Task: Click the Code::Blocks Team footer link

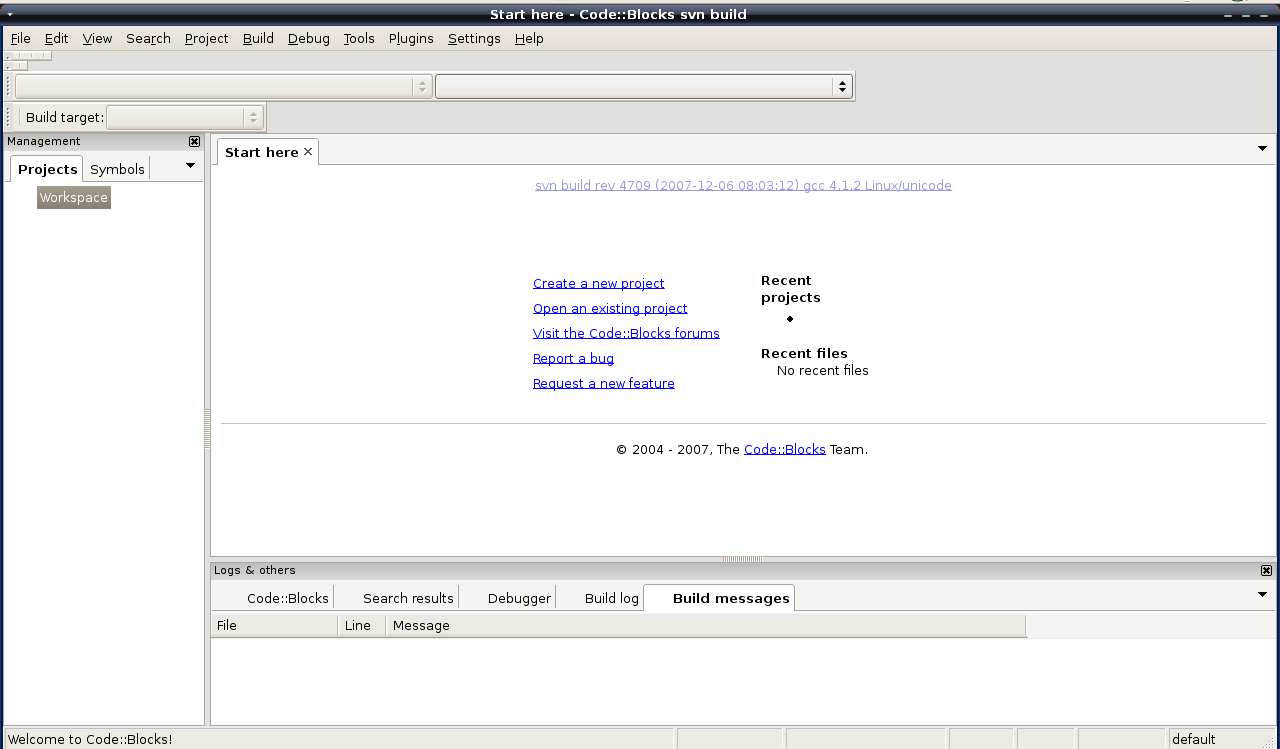Action: coord(785,449)
